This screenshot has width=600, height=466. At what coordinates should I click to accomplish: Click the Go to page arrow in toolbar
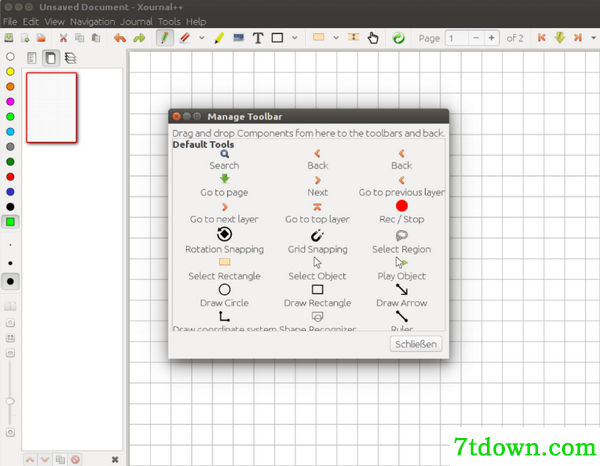coord(560,37)
